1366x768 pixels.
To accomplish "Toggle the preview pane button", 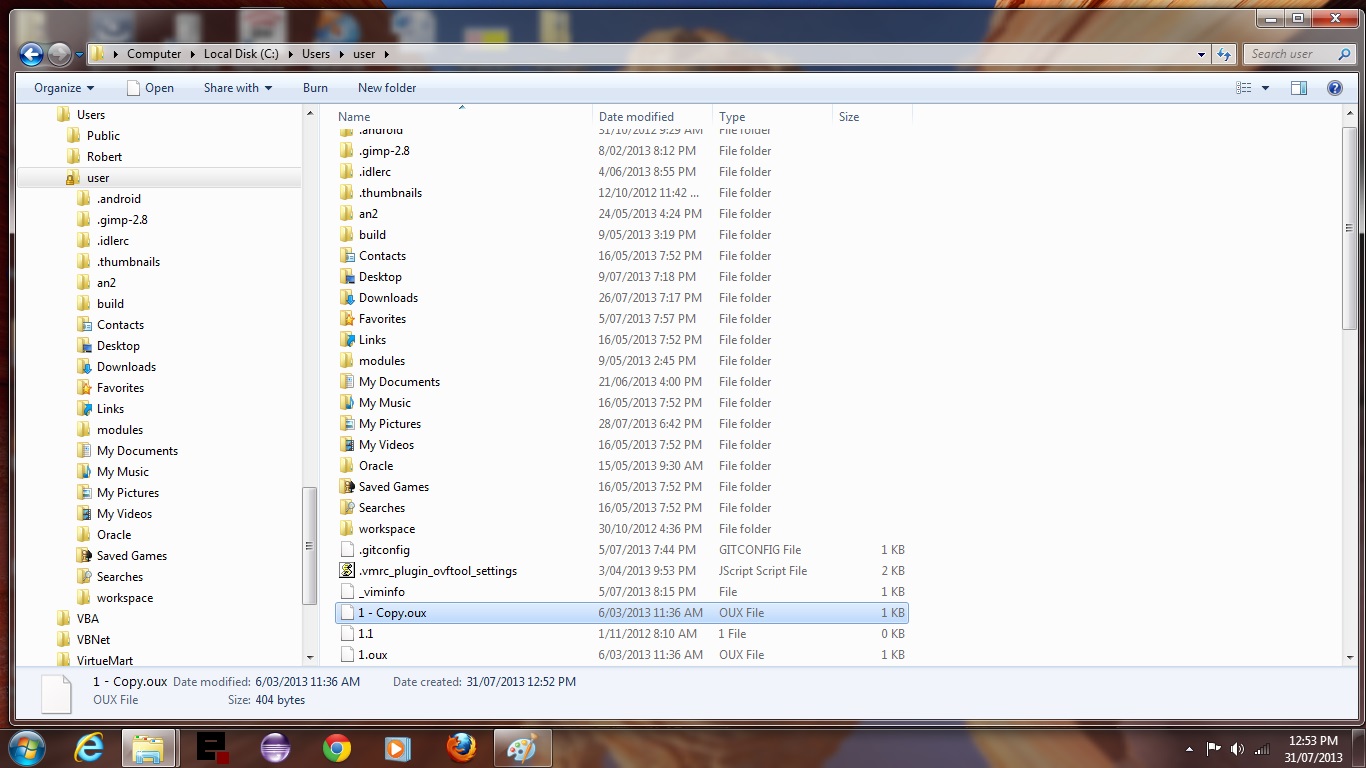I will tap(1299, 88).
